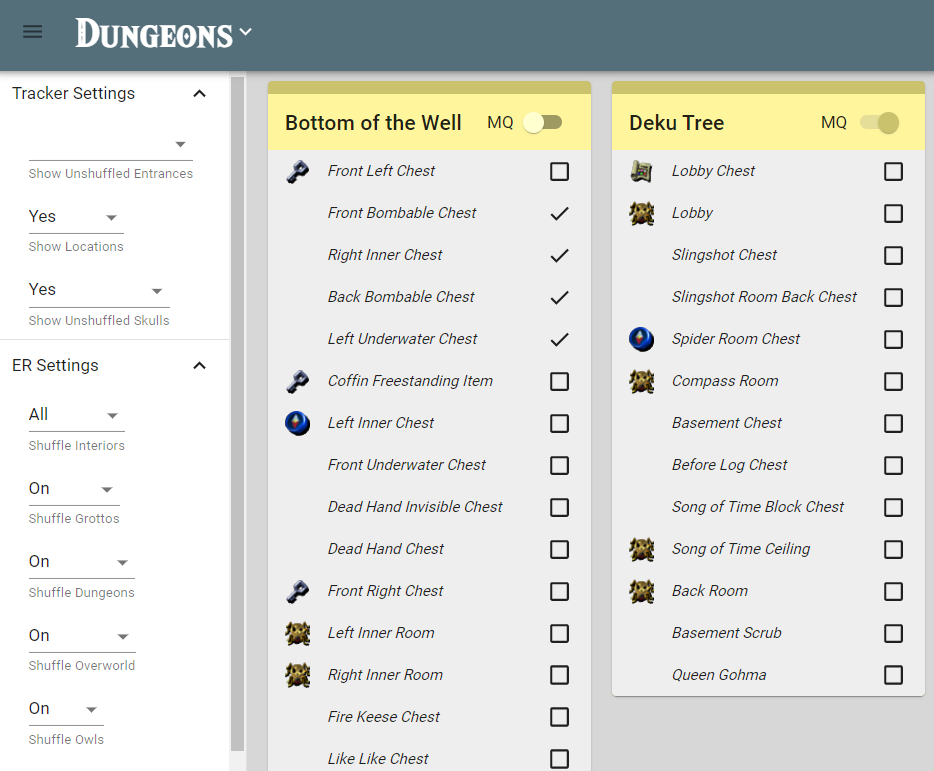Click the skulltula icon beside Left Inner Room
Screen dimensions: 934x771
(297, 634)
